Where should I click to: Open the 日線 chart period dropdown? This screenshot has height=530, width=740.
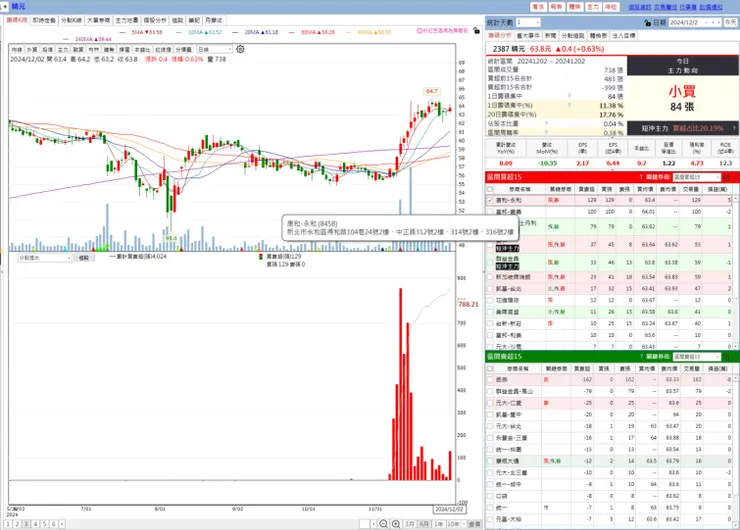pyautogui.click(x=215, y=49)
